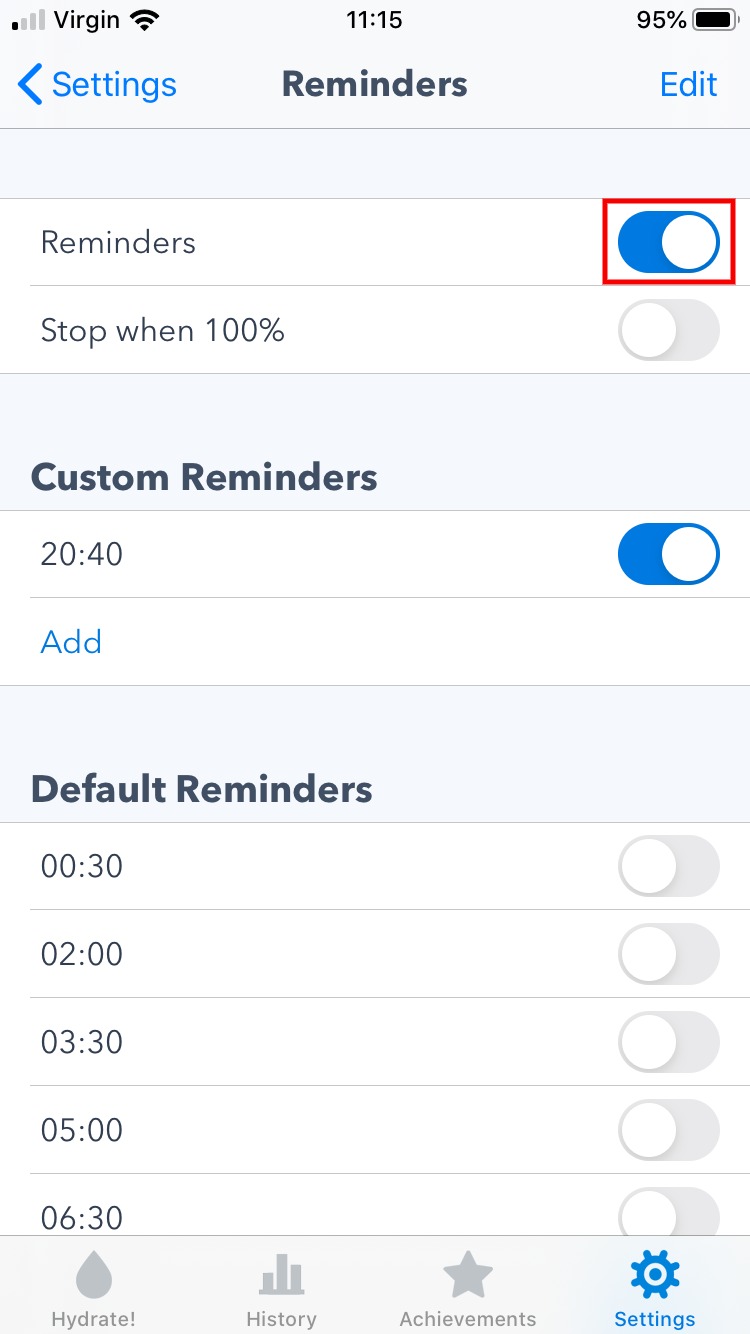Tap the battery icon in status bar

714,20
